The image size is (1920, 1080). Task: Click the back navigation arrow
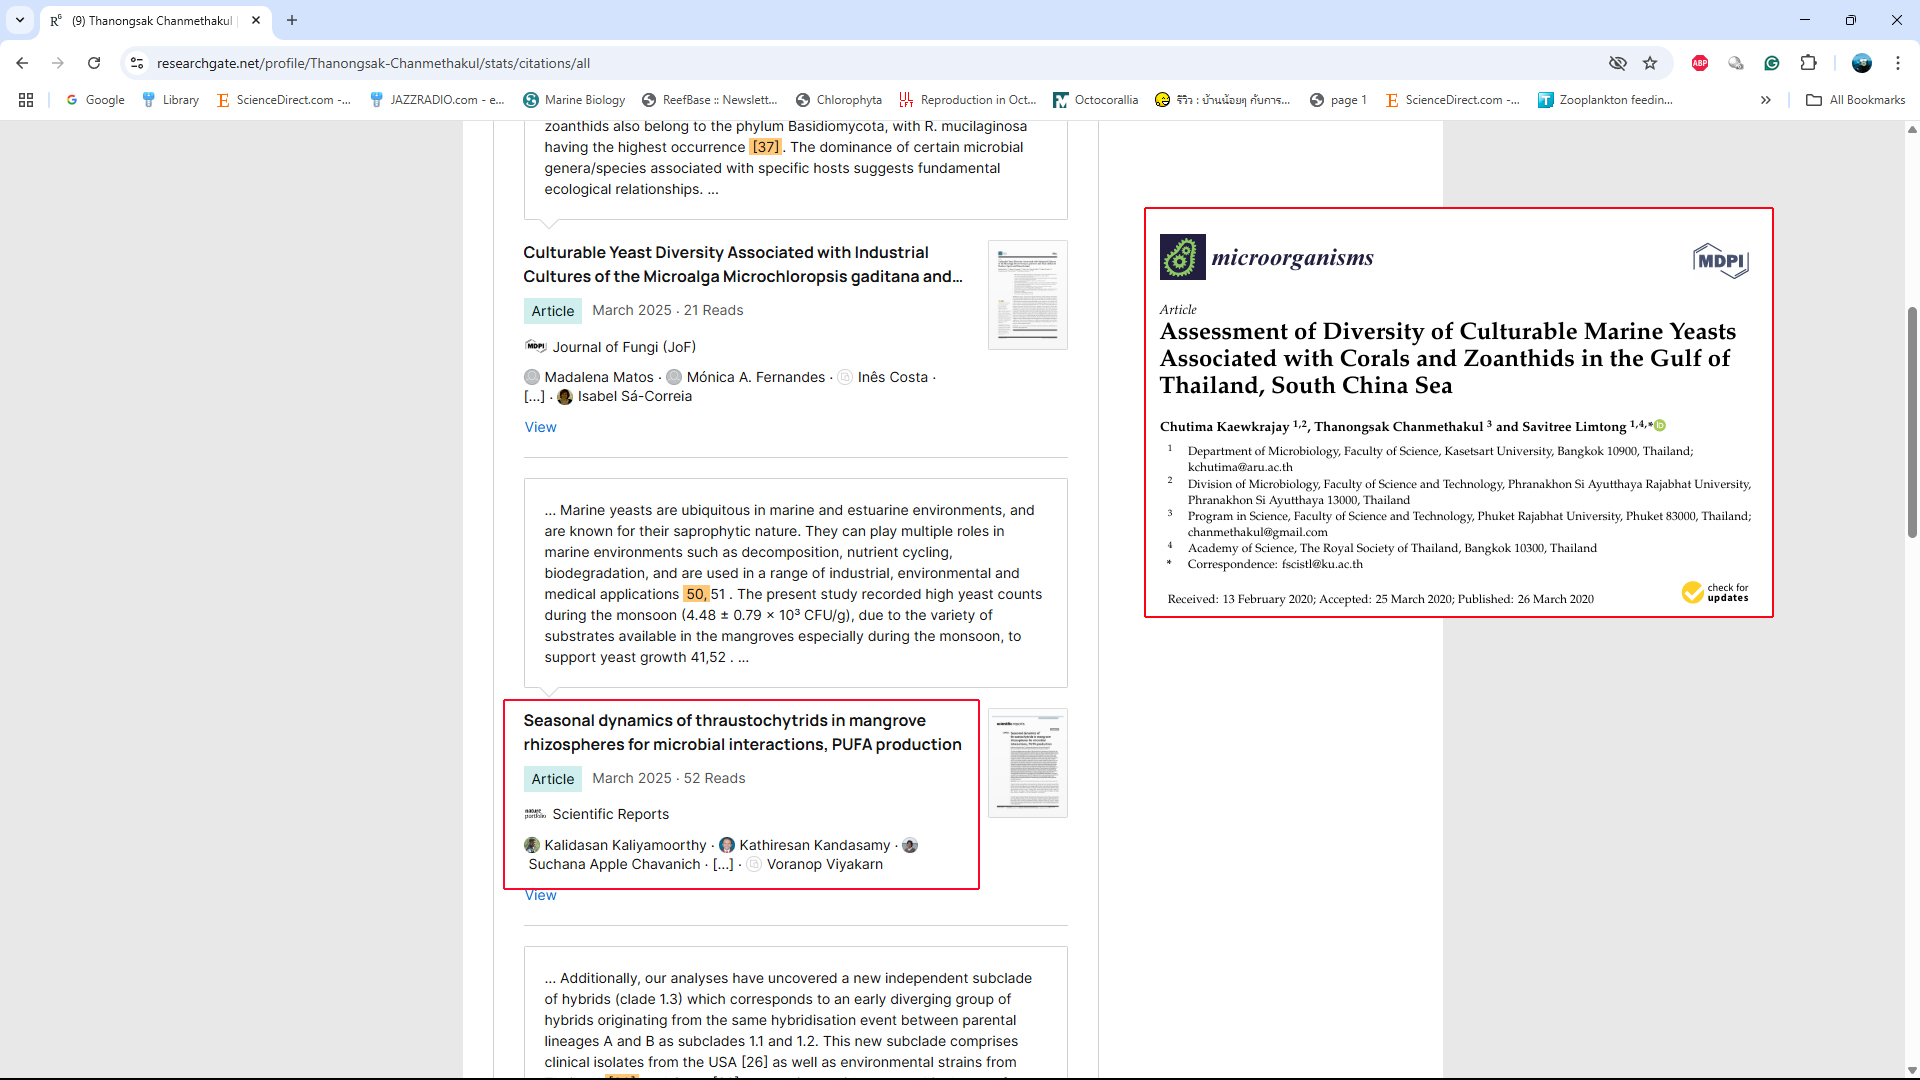pos(22,63)
